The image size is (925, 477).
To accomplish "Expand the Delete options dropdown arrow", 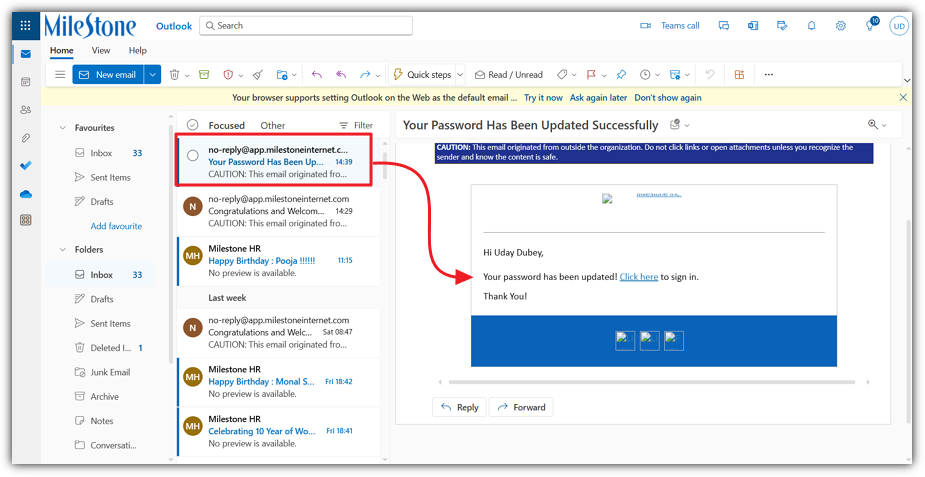I will click(x=187, y=75).
